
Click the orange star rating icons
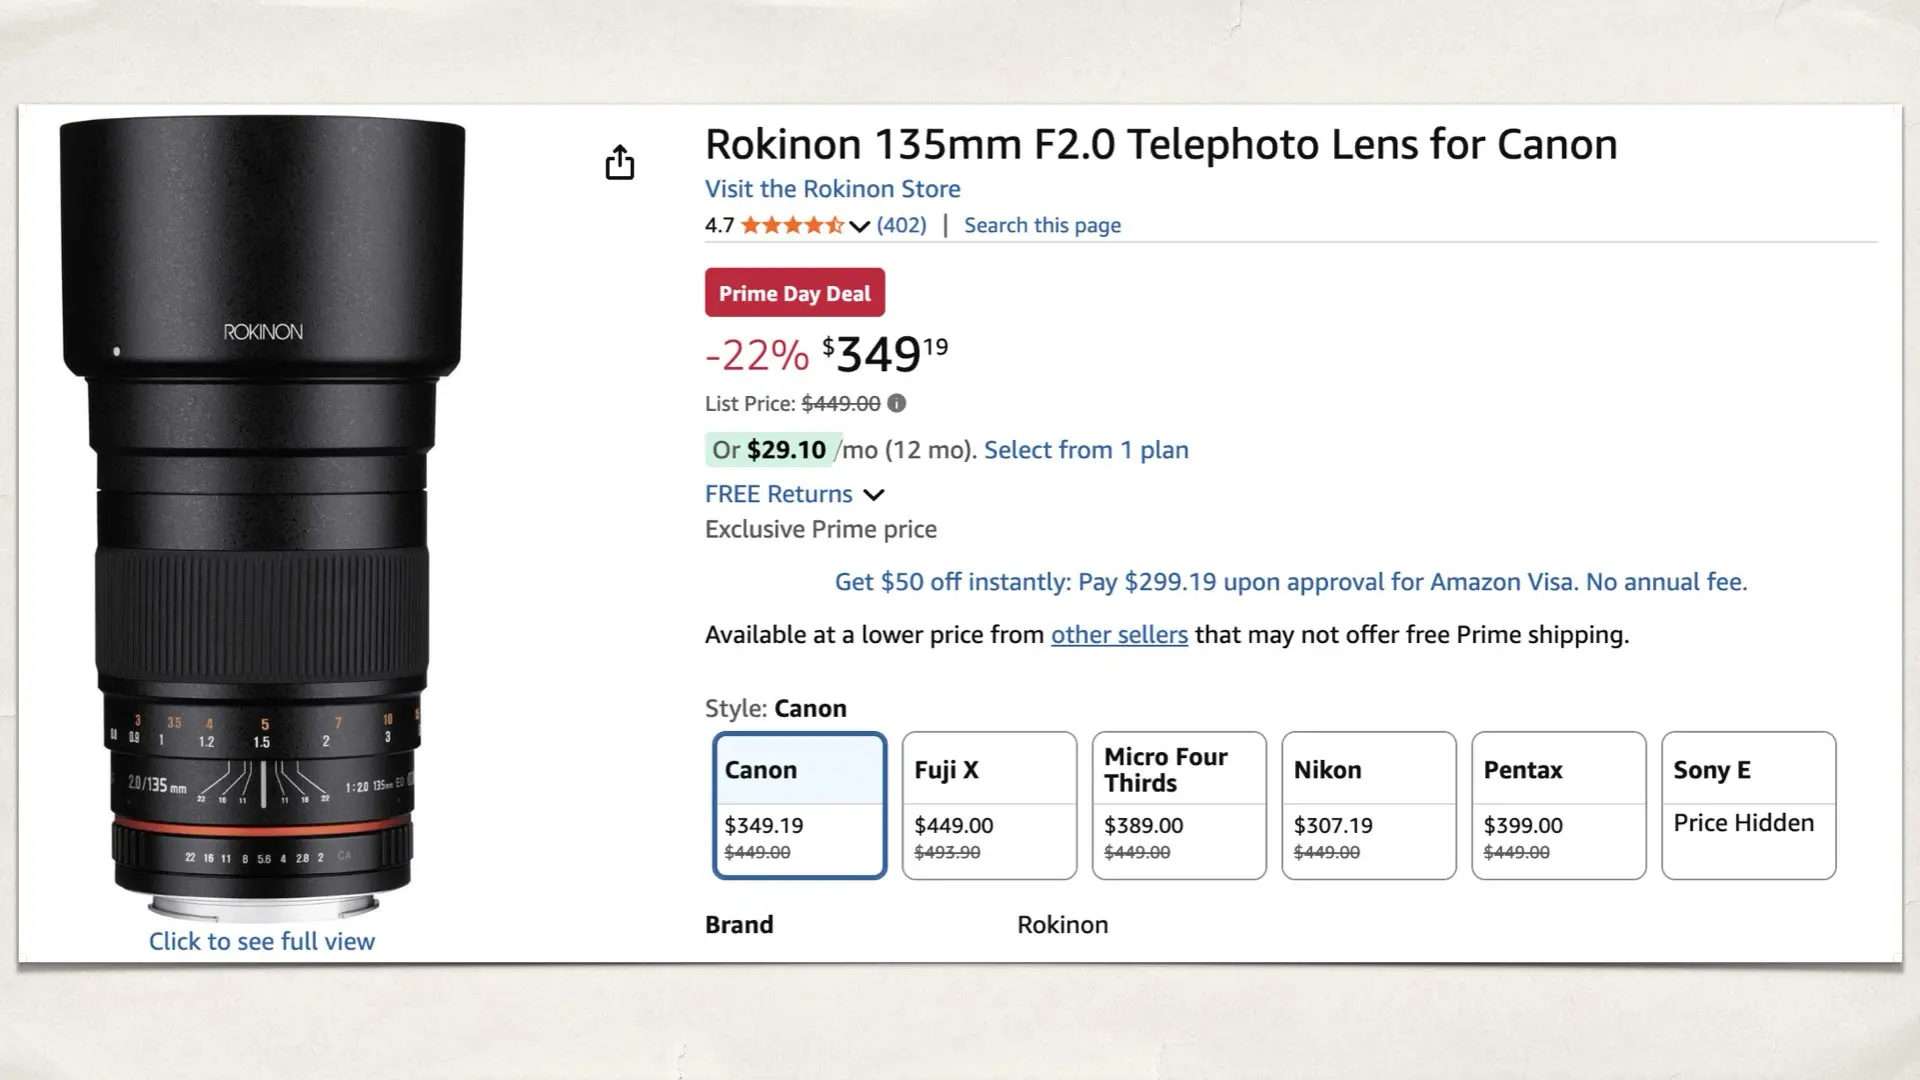click(790, 225)
